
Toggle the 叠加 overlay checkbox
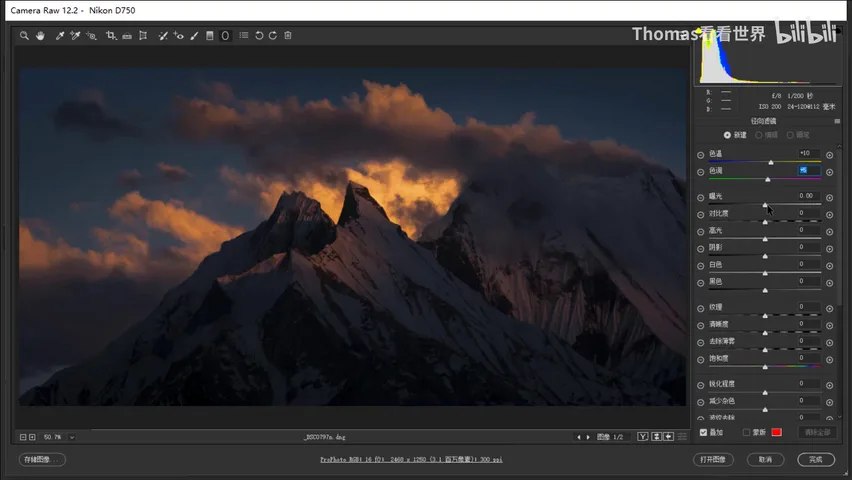(703, 432)
